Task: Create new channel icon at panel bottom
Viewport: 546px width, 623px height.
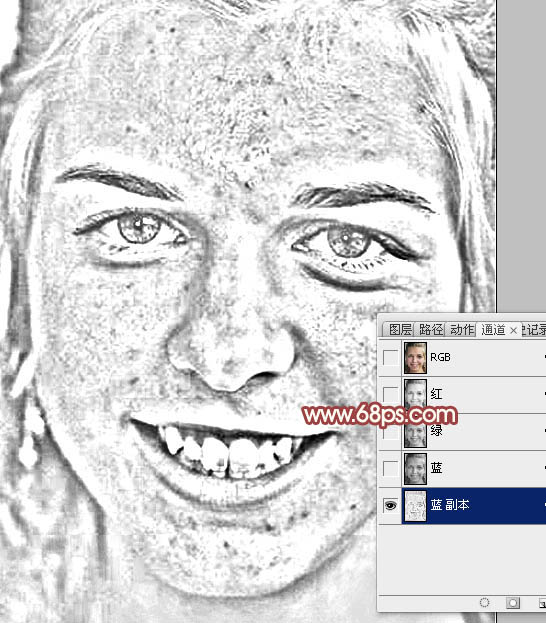Action: [x=542, y=604]
